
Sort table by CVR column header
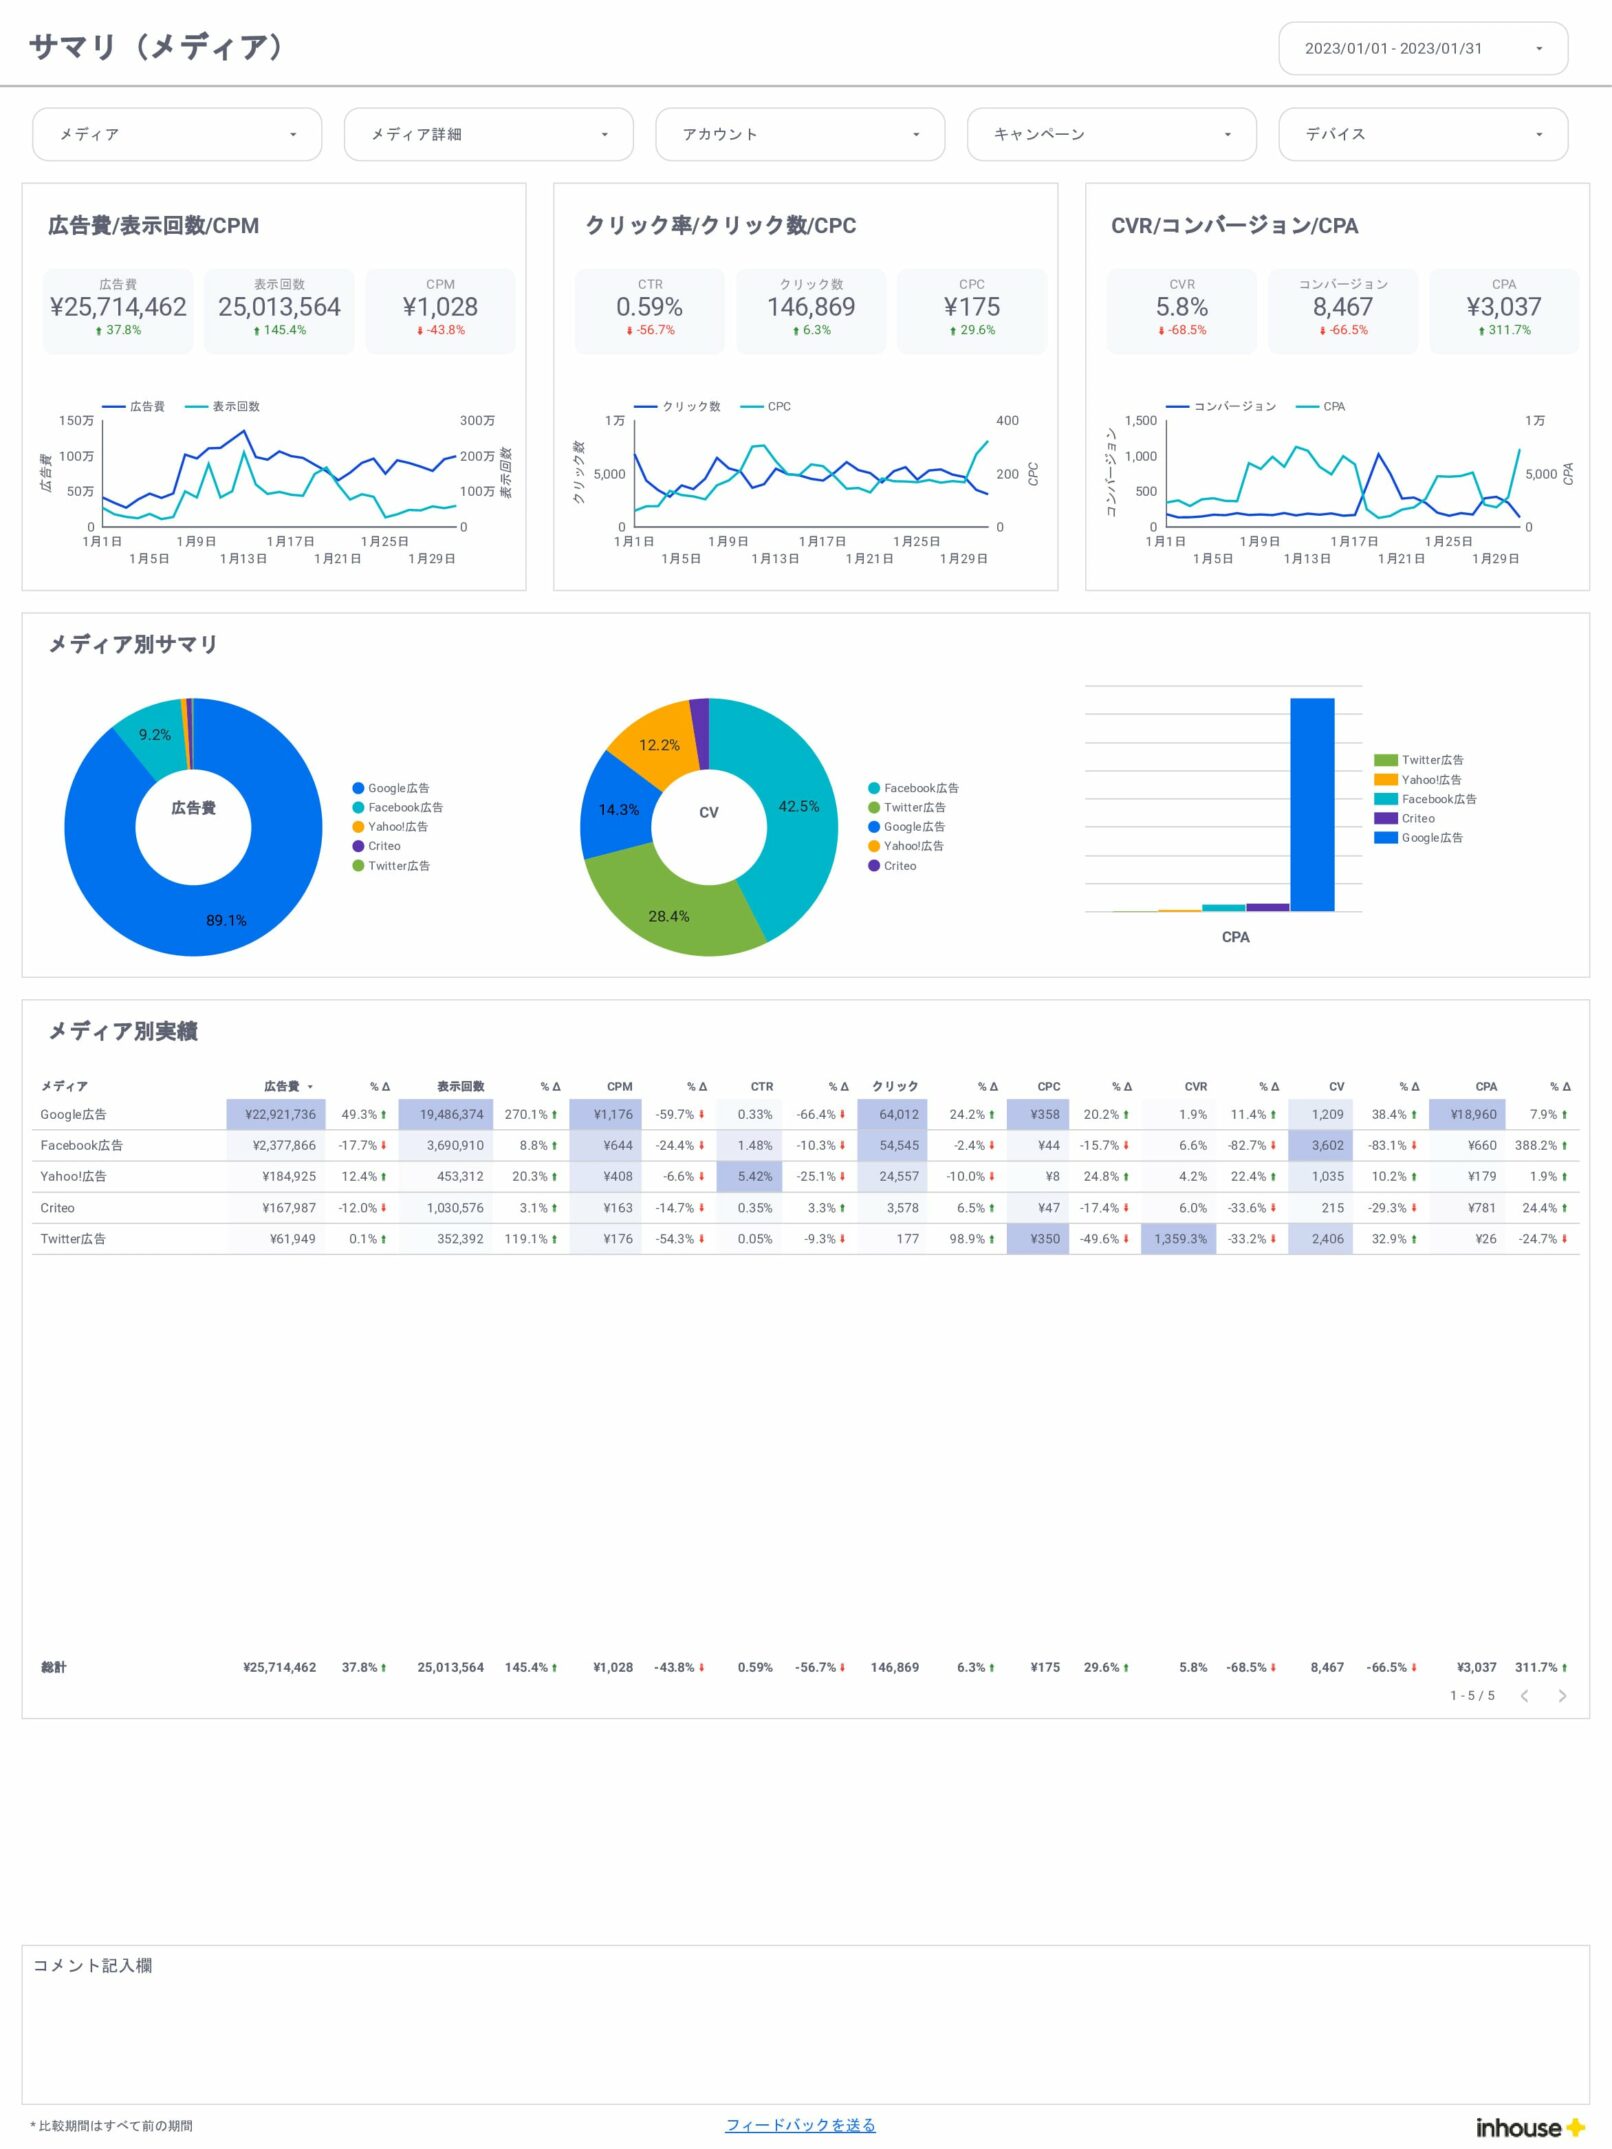[x=1195, y=1086]
